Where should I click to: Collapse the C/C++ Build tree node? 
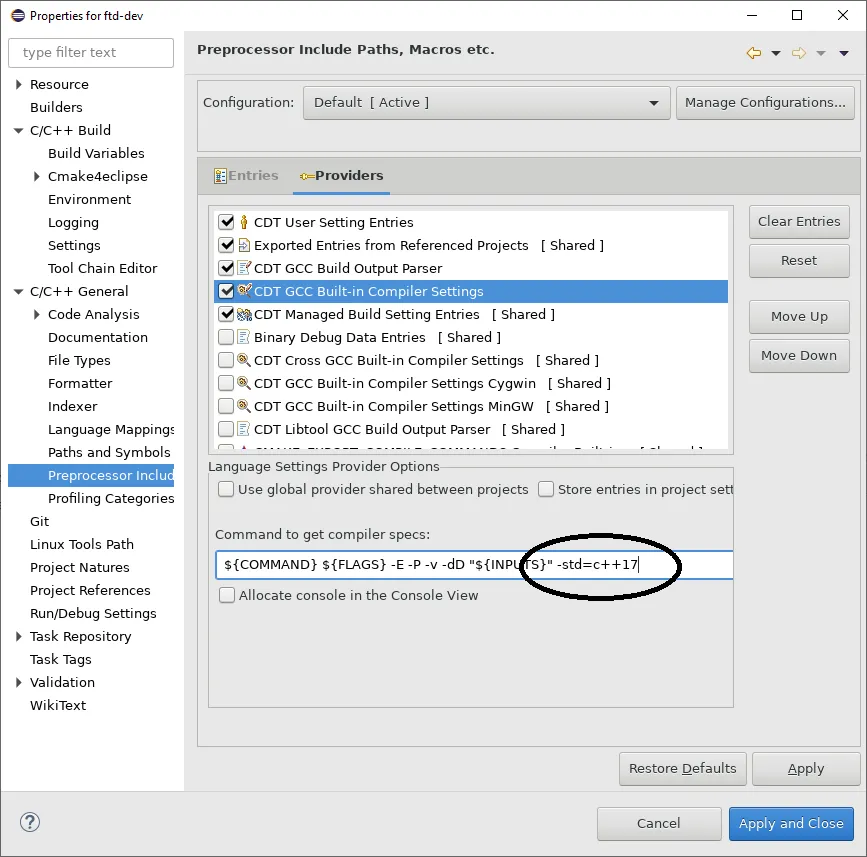[19, 130]
